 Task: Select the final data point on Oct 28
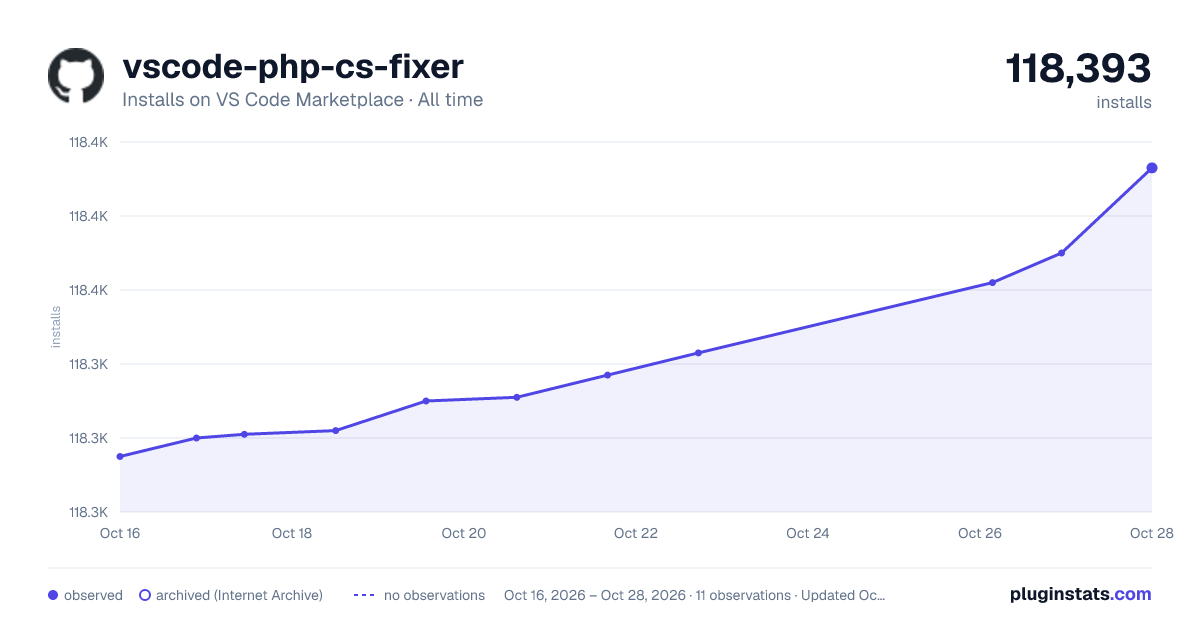coord(1152,168)
